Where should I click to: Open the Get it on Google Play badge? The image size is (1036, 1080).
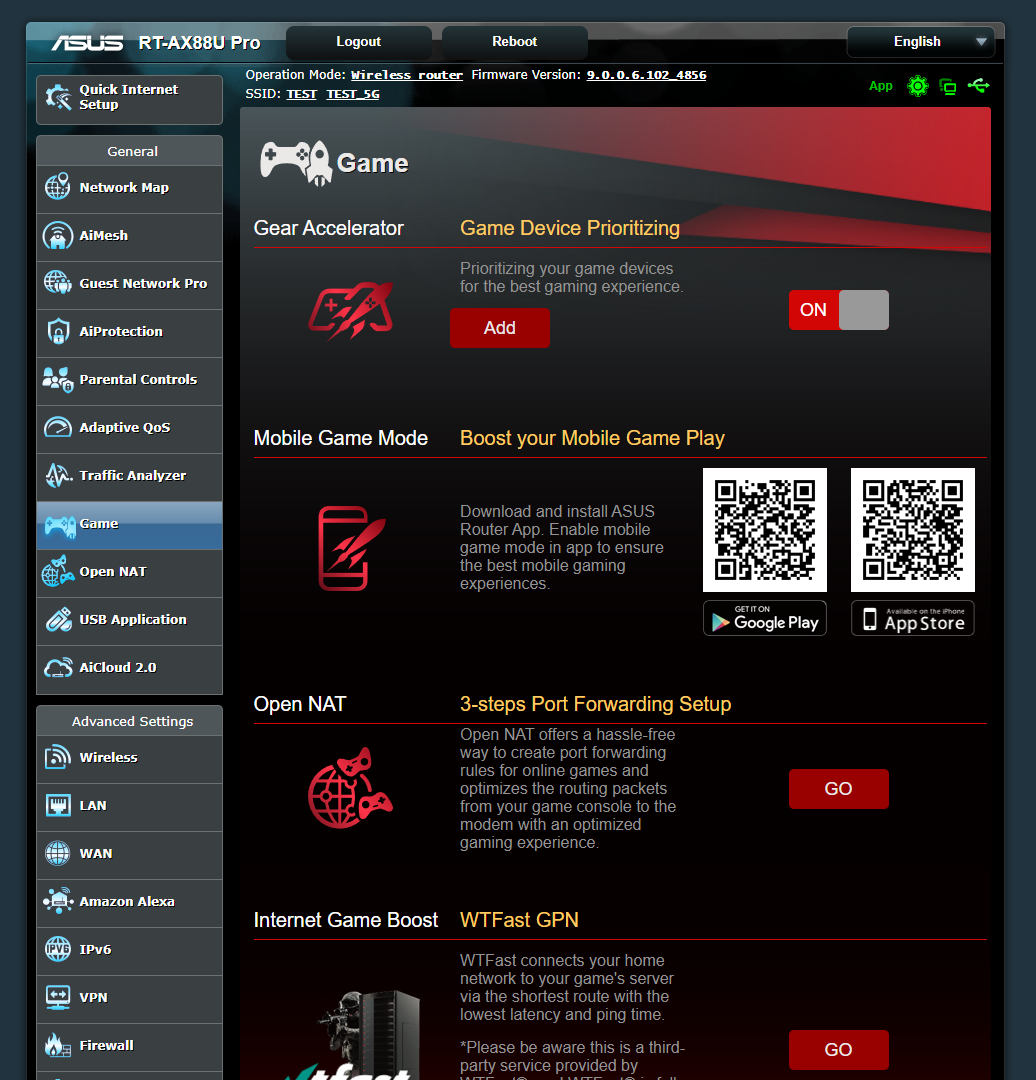click(765, 618)
